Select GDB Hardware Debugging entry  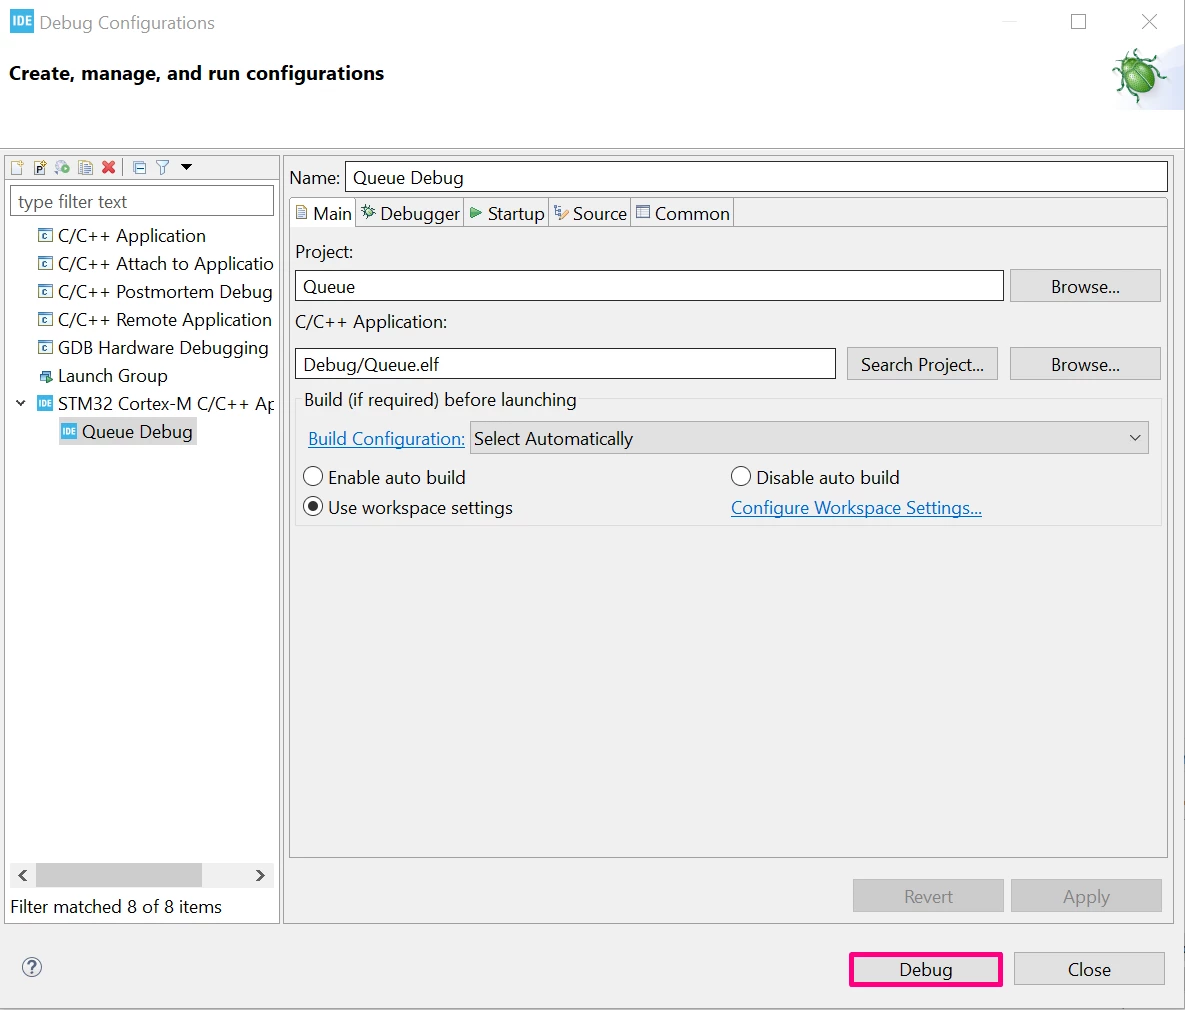(x=163, y=348)
